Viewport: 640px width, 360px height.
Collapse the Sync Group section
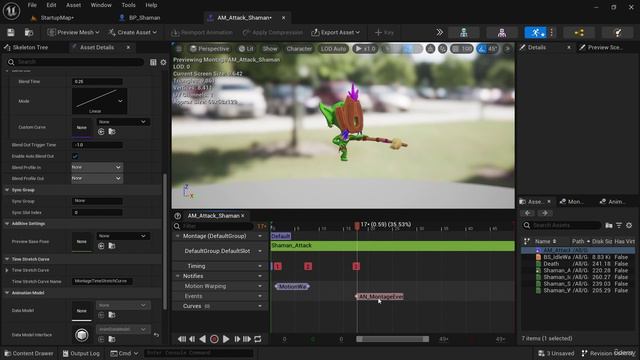tap(7, 190)
